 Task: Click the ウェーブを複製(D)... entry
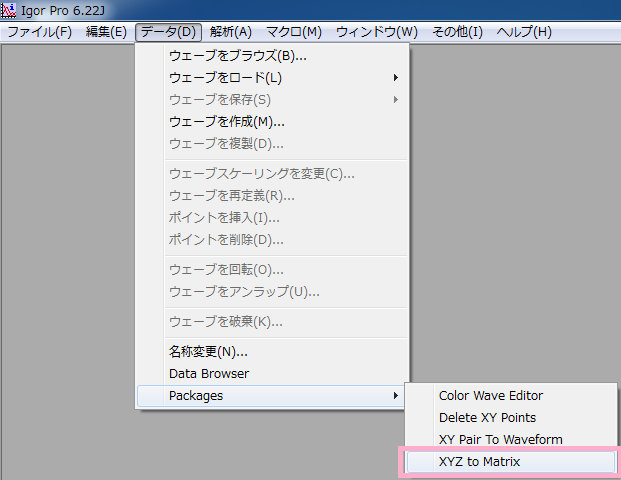[x=272, y=144]
